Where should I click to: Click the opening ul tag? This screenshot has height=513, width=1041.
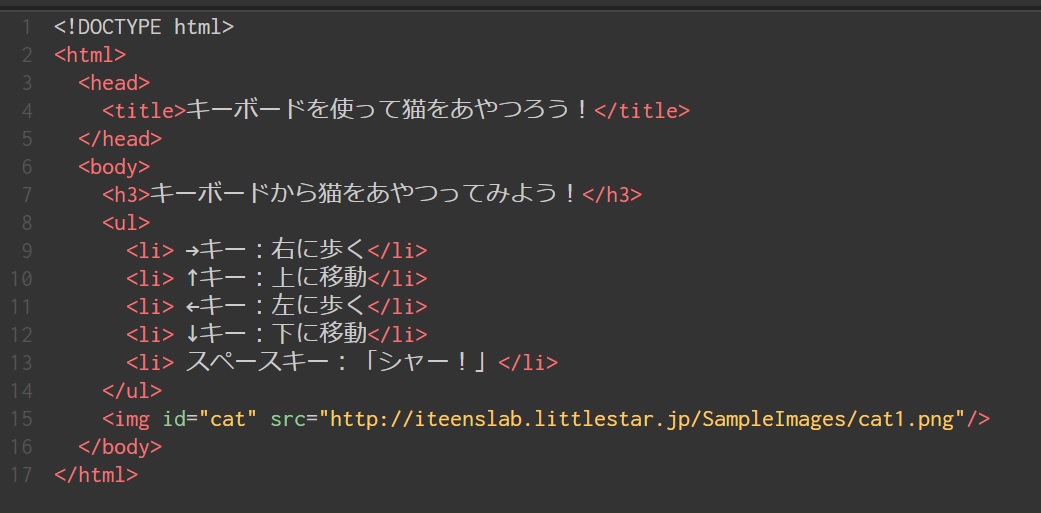click(126, 222)
